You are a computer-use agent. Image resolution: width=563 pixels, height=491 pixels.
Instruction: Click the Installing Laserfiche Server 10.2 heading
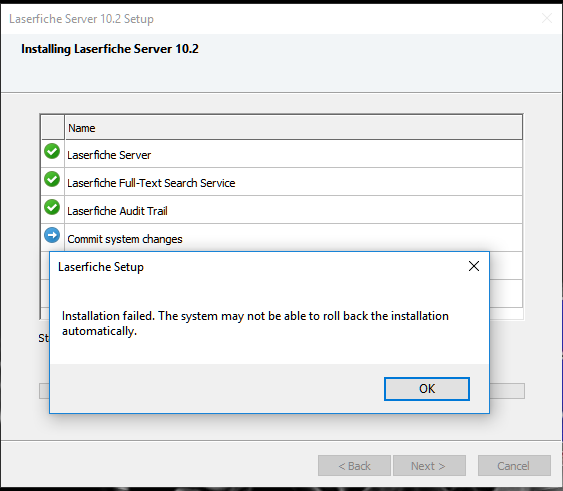[x=110, y=49]
